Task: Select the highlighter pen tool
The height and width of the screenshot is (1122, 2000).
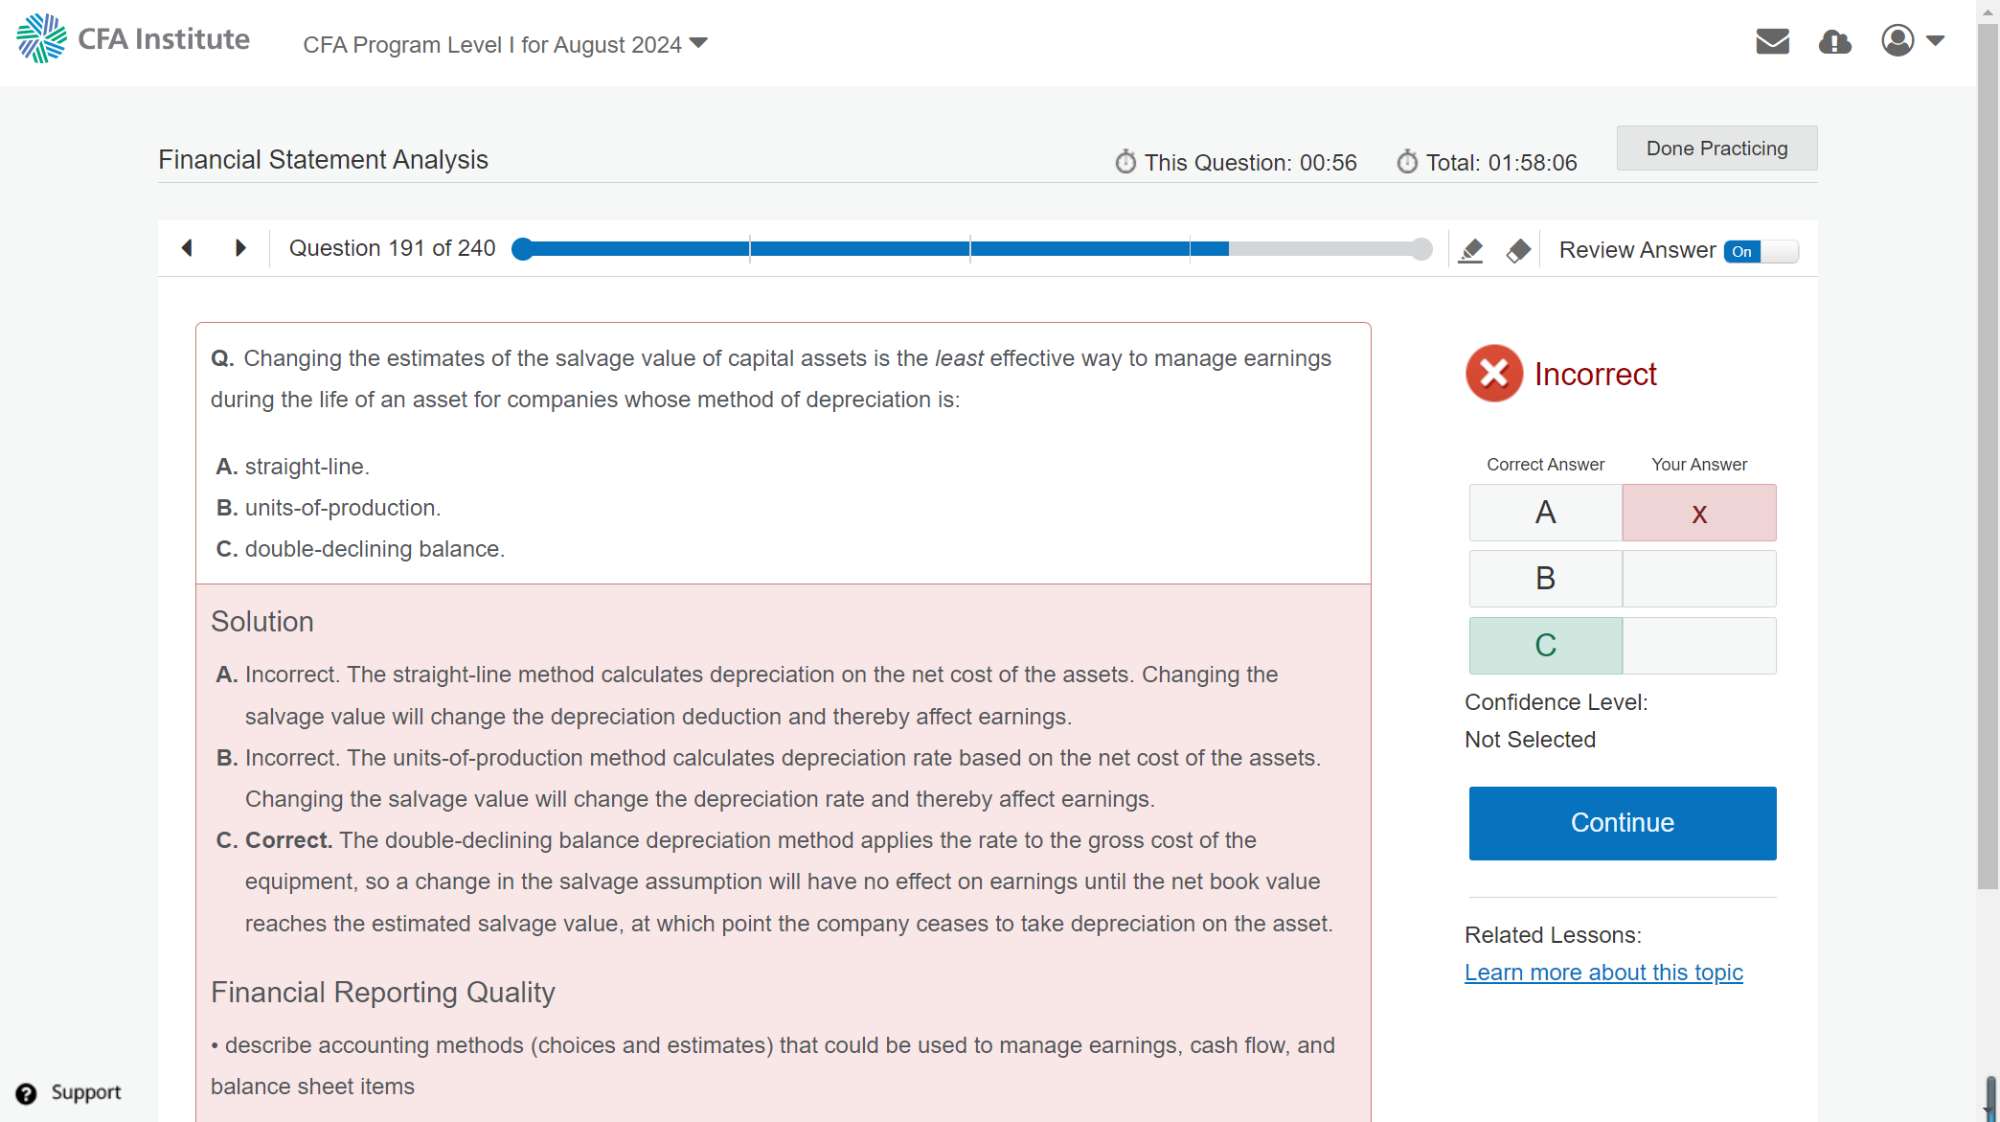Action: click(x=1470, y=250)
